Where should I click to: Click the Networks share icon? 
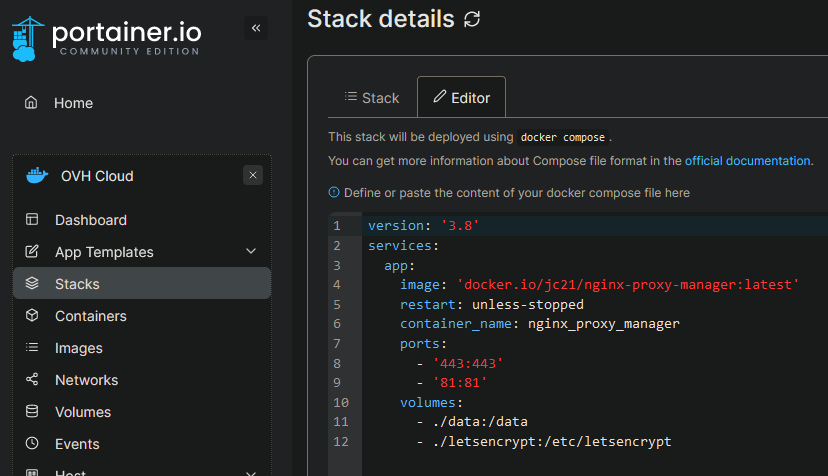[x=32, y=380]
